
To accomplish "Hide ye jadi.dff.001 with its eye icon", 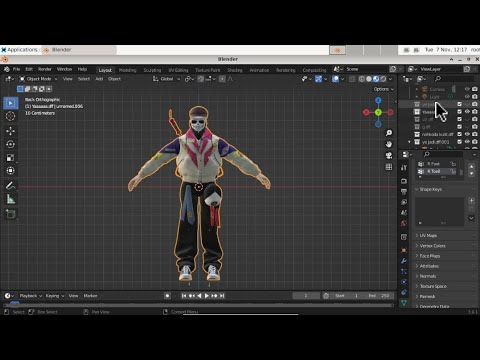I will coord(467,142).
